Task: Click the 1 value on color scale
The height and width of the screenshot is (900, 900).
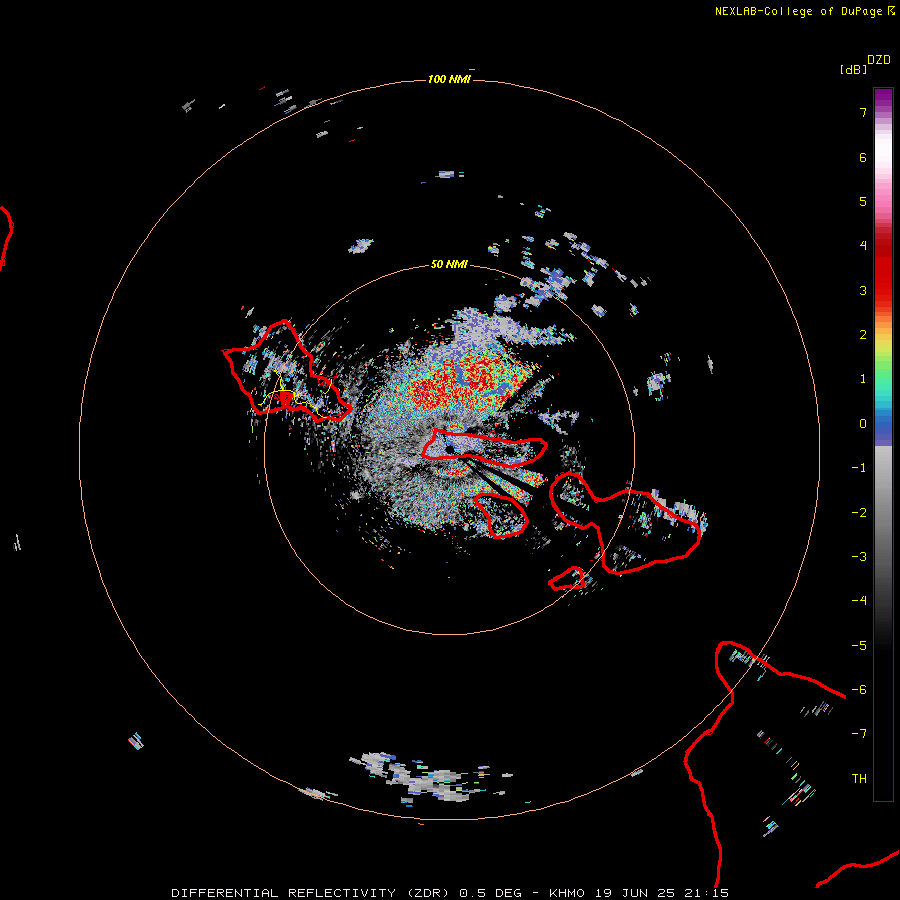Action: click(x=863, y=379)
